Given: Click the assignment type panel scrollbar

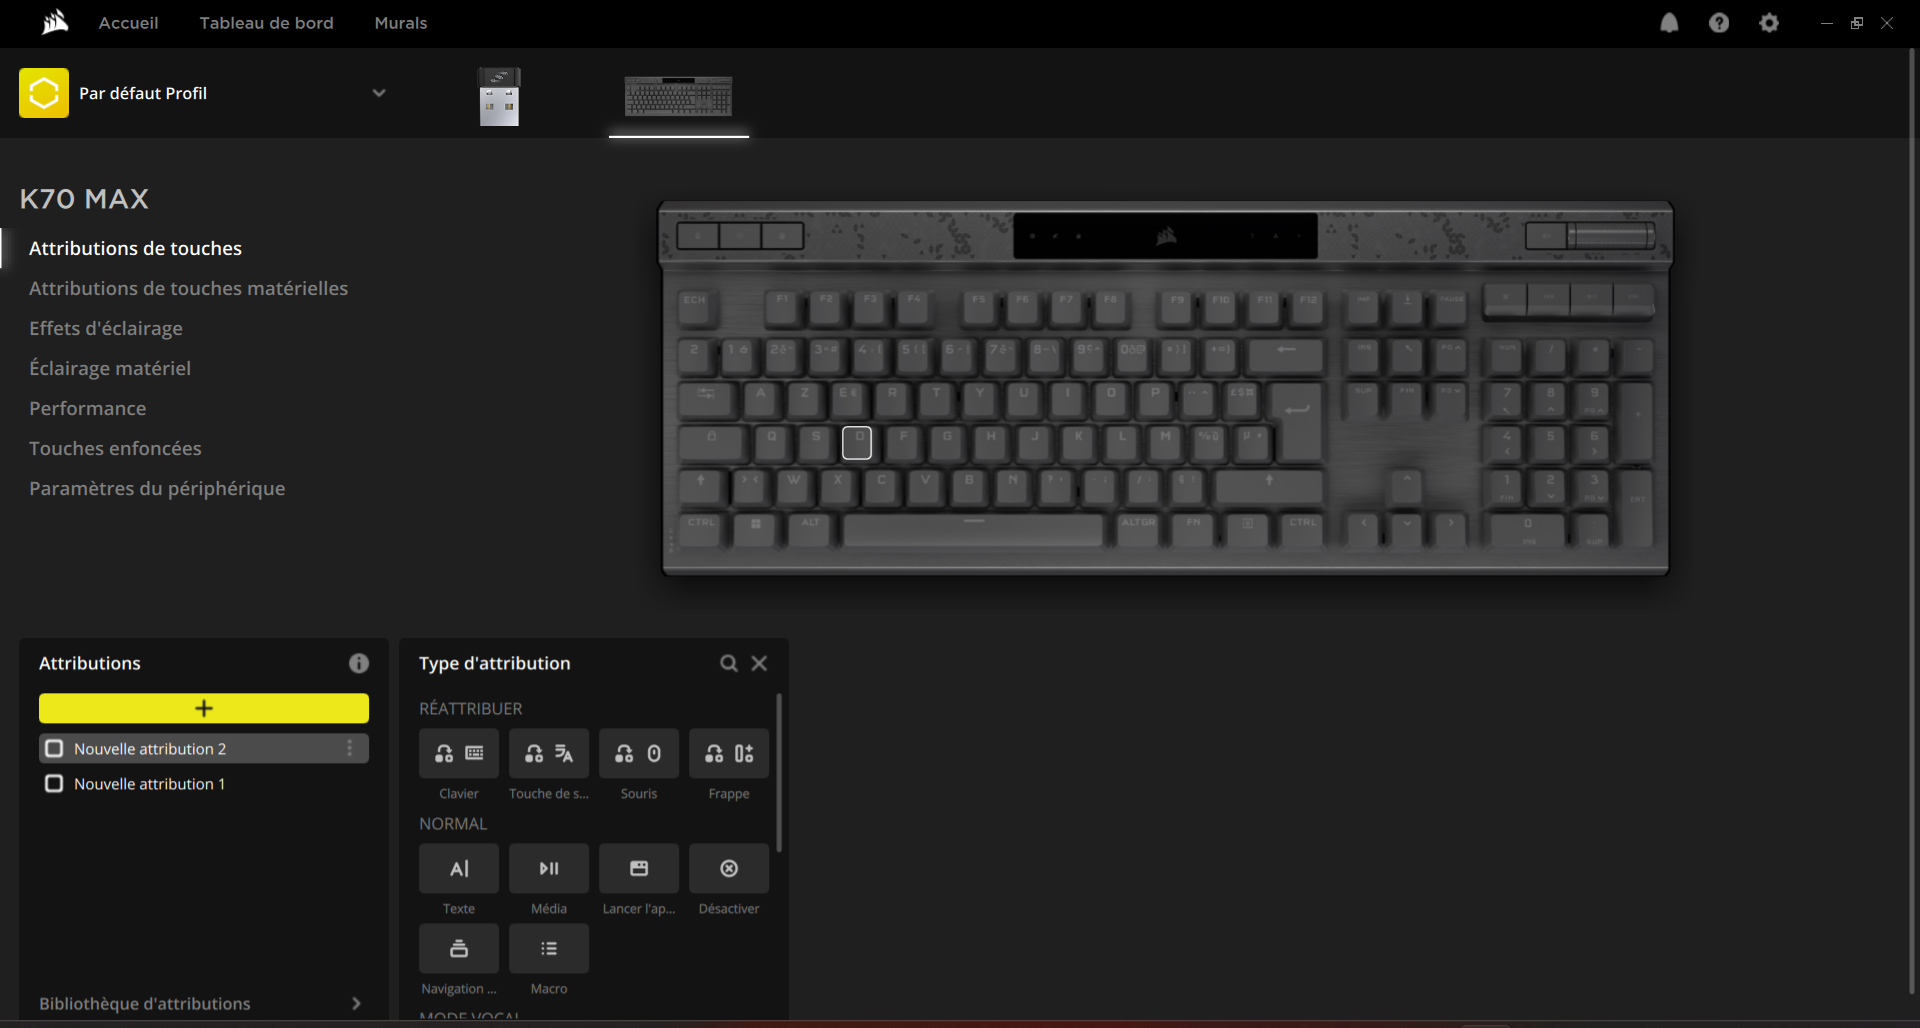Looking at the screenshot, I should pos(779,773).
